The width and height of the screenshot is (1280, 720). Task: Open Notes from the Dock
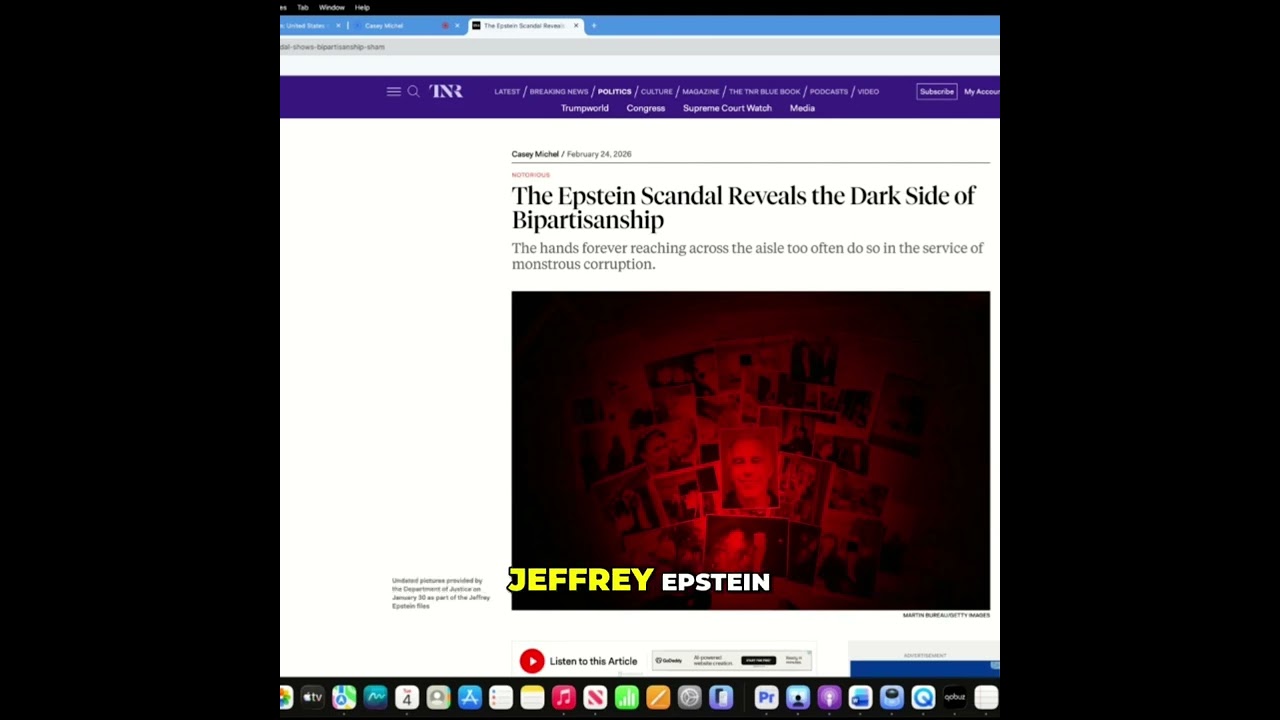tap(532, 697)
